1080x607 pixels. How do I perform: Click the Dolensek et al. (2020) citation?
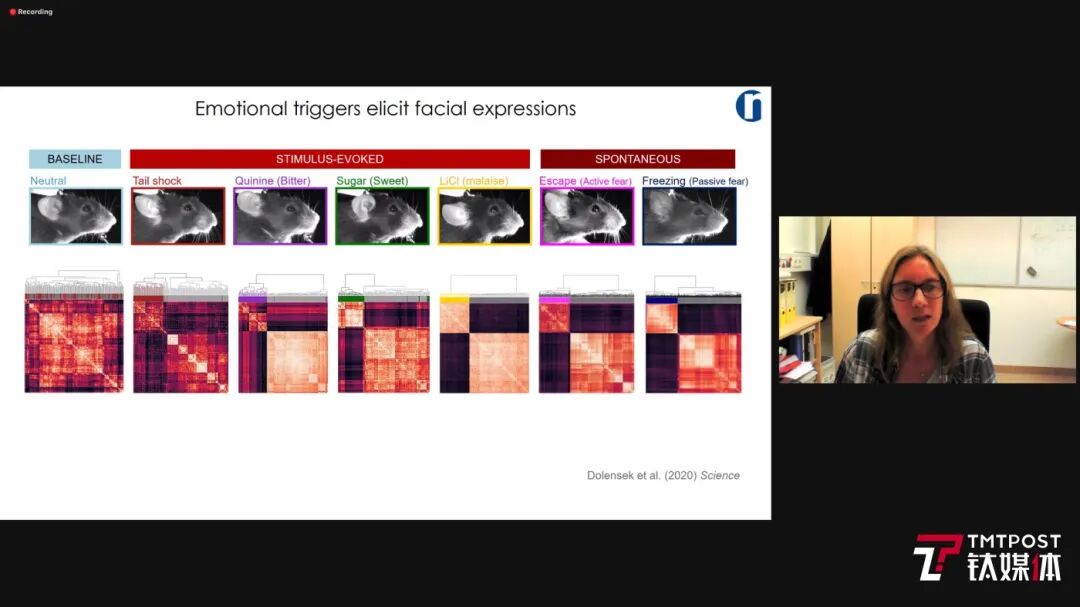pos(663,475)
